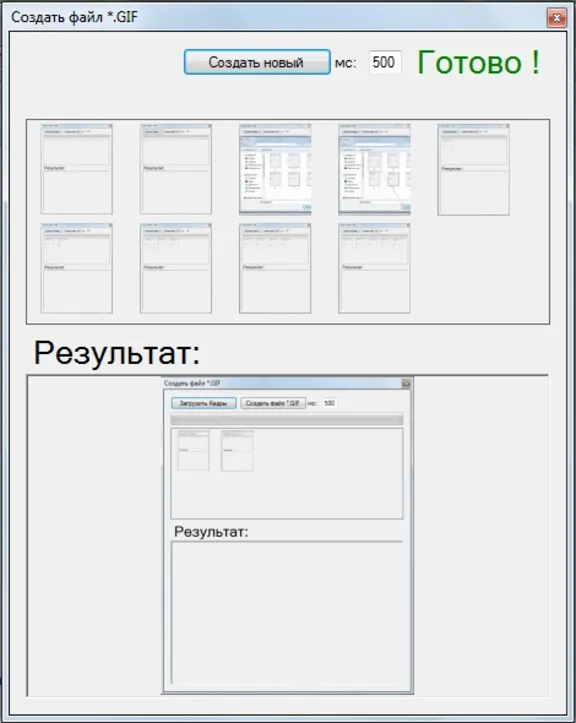Viewport: 576px width, 723px height.
Task: Click the Загрузить Кадры button in result preview
Action: coord(204,403)
